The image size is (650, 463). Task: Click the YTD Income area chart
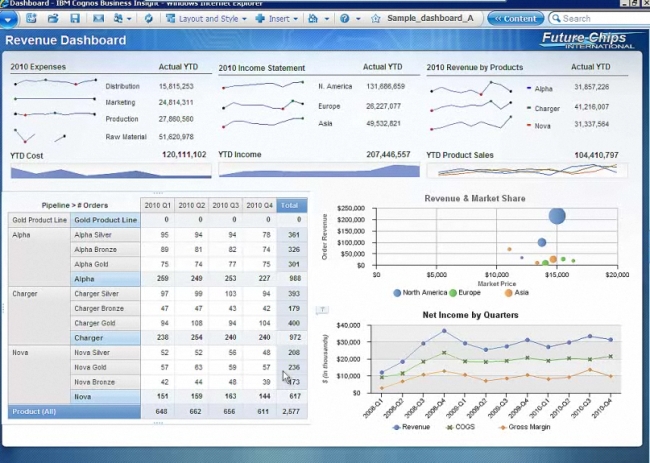coord(319,170)
